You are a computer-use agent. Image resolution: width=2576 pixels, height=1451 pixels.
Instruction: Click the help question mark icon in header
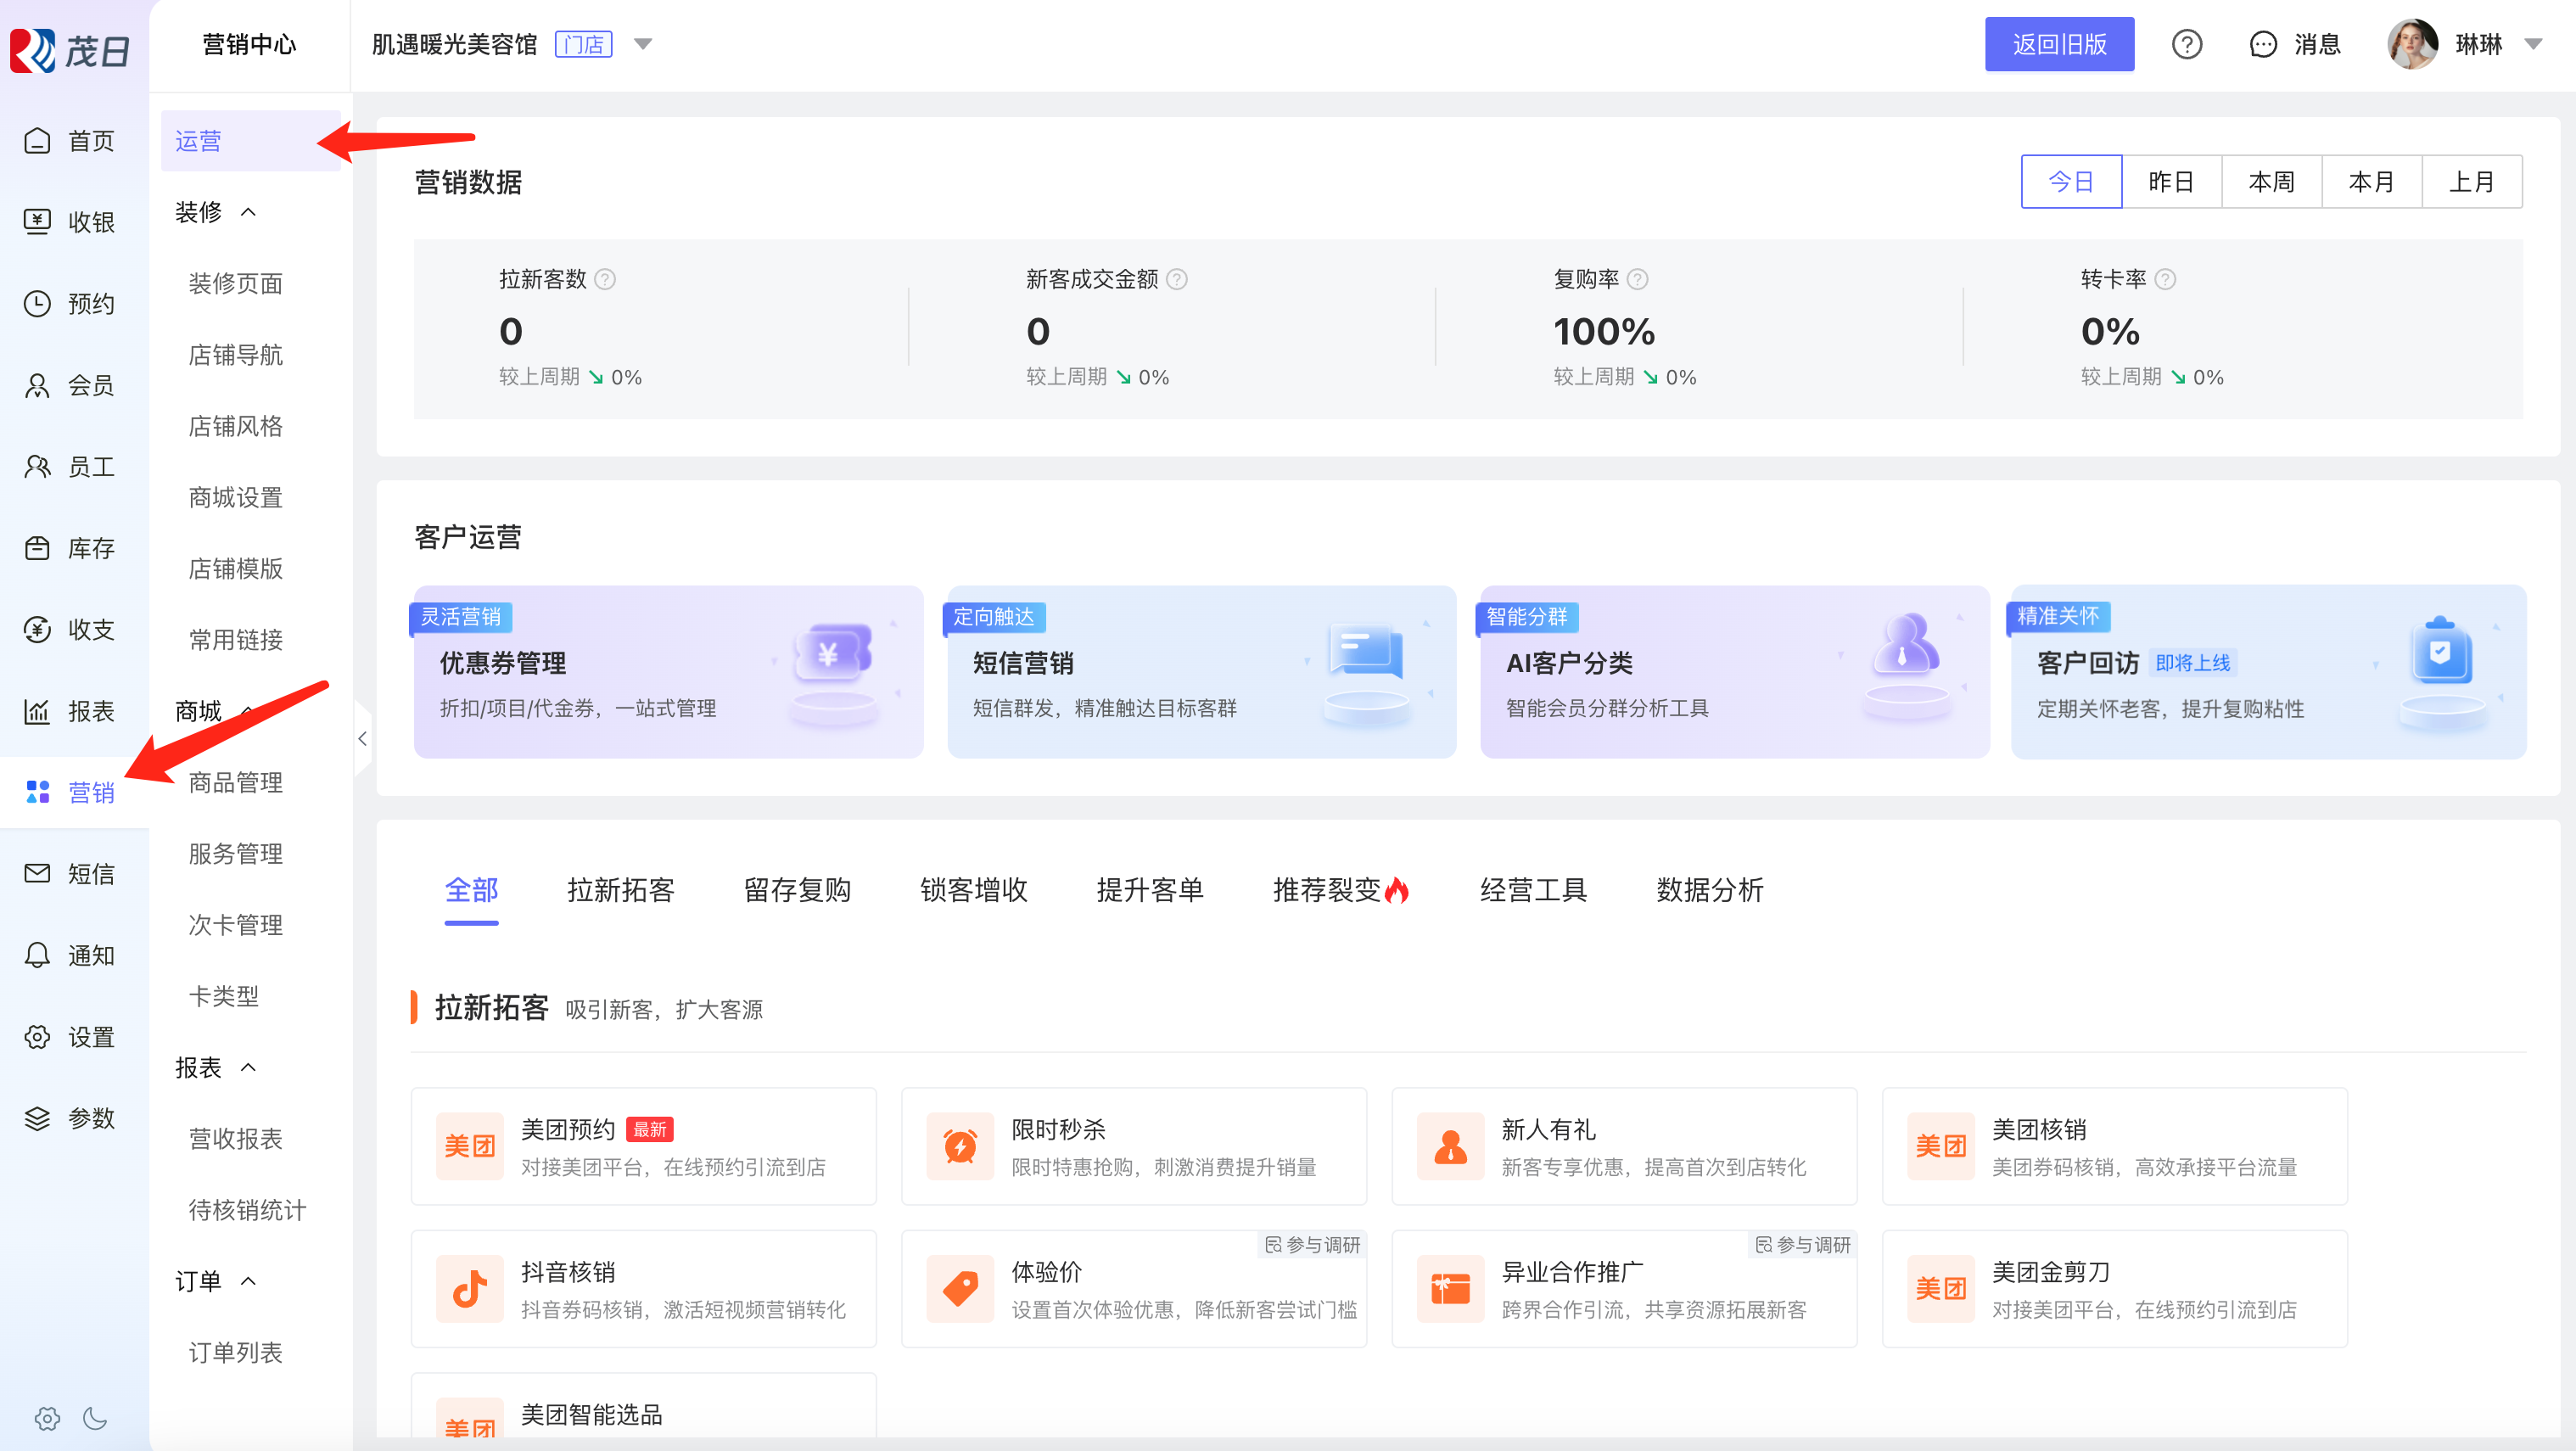point(2186,44)
